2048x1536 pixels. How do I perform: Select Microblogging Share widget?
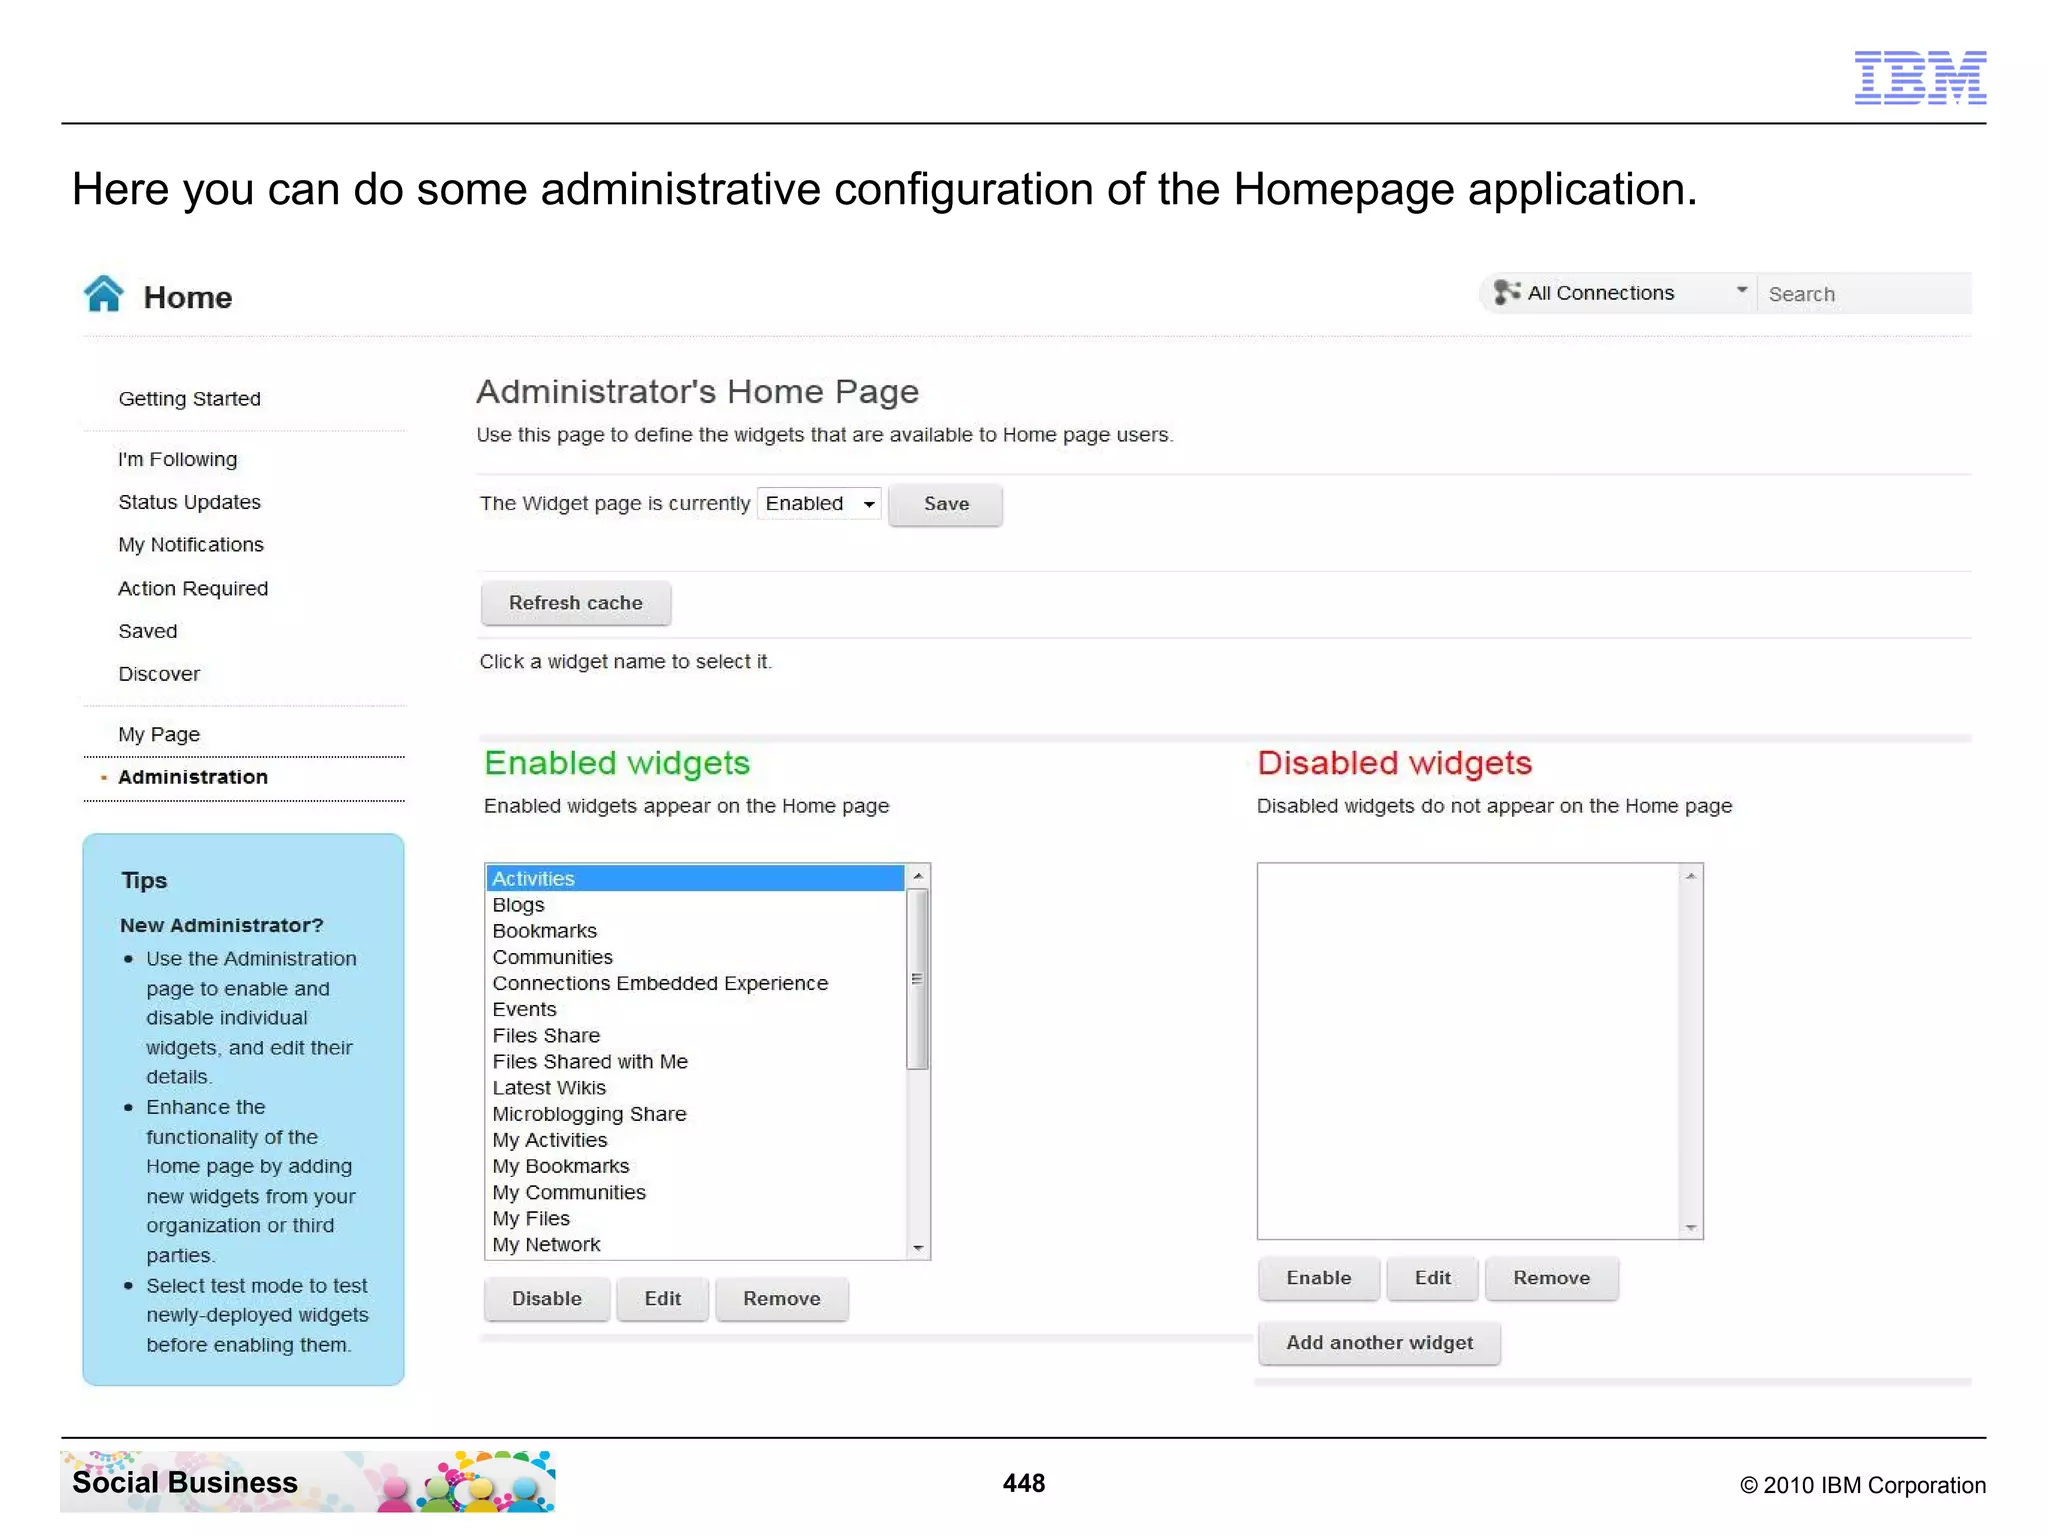(695, 1114)
